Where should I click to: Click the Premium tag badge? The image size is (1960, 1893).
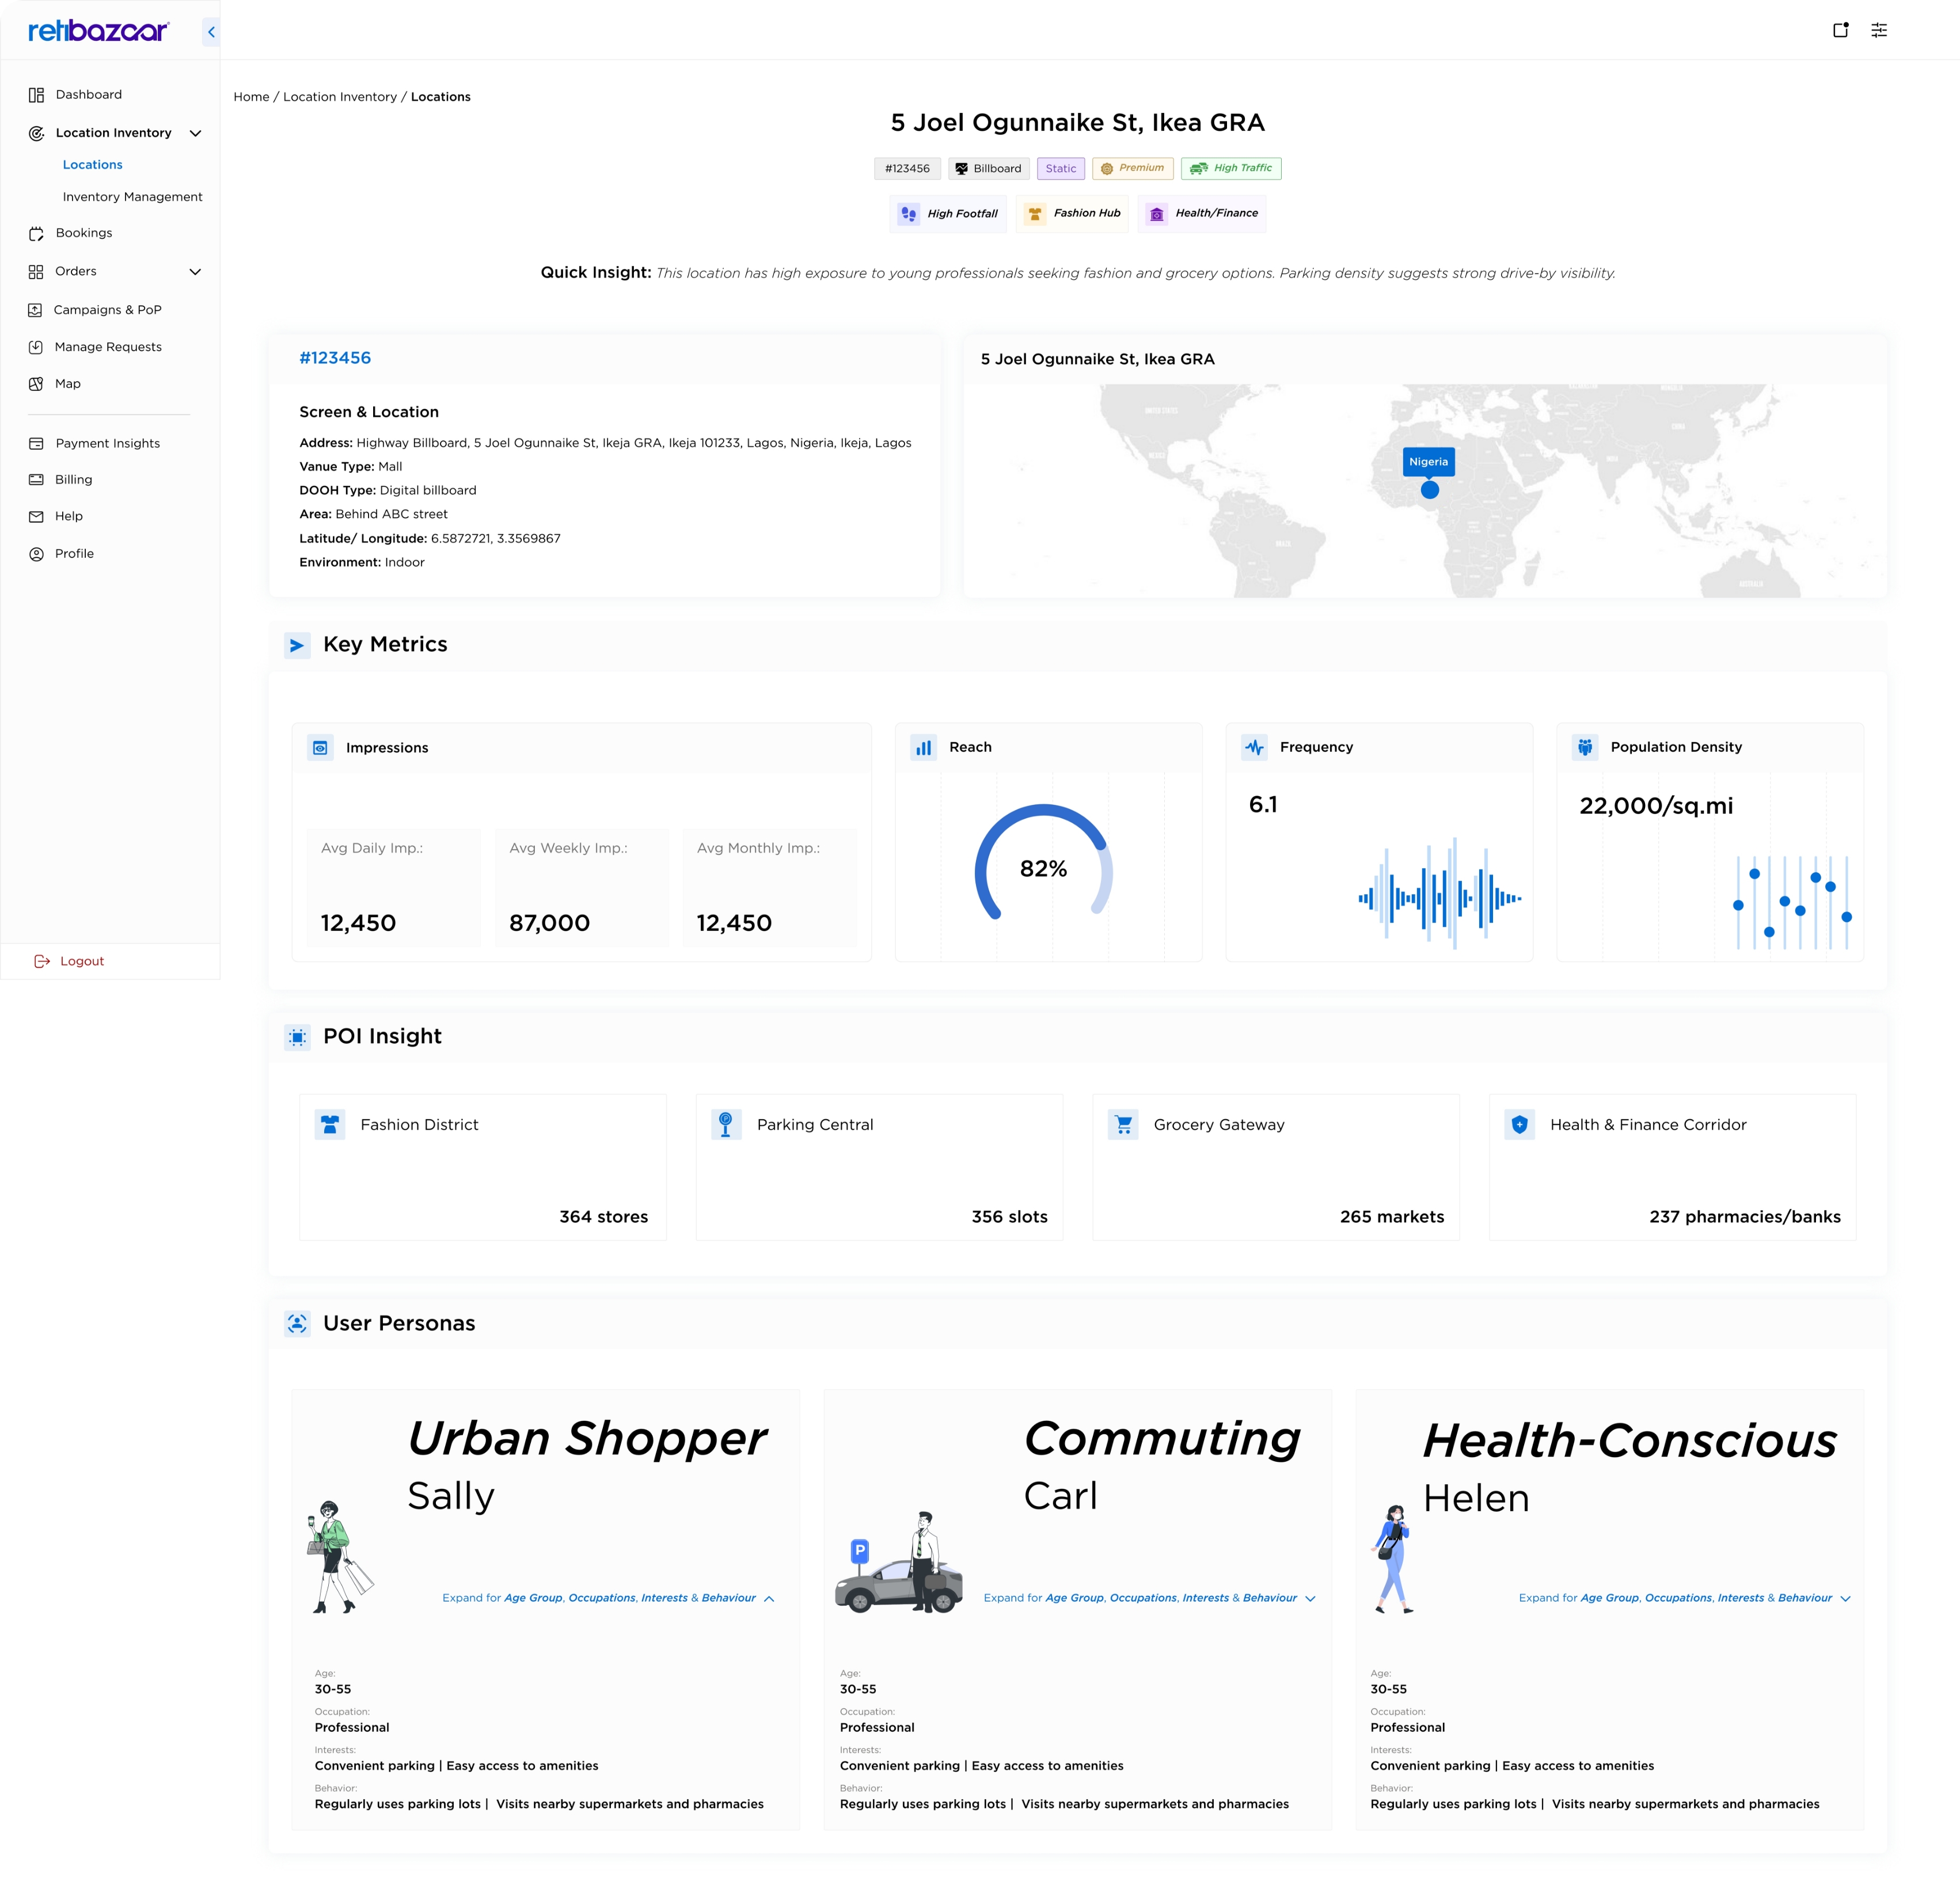coord(1132,169)
